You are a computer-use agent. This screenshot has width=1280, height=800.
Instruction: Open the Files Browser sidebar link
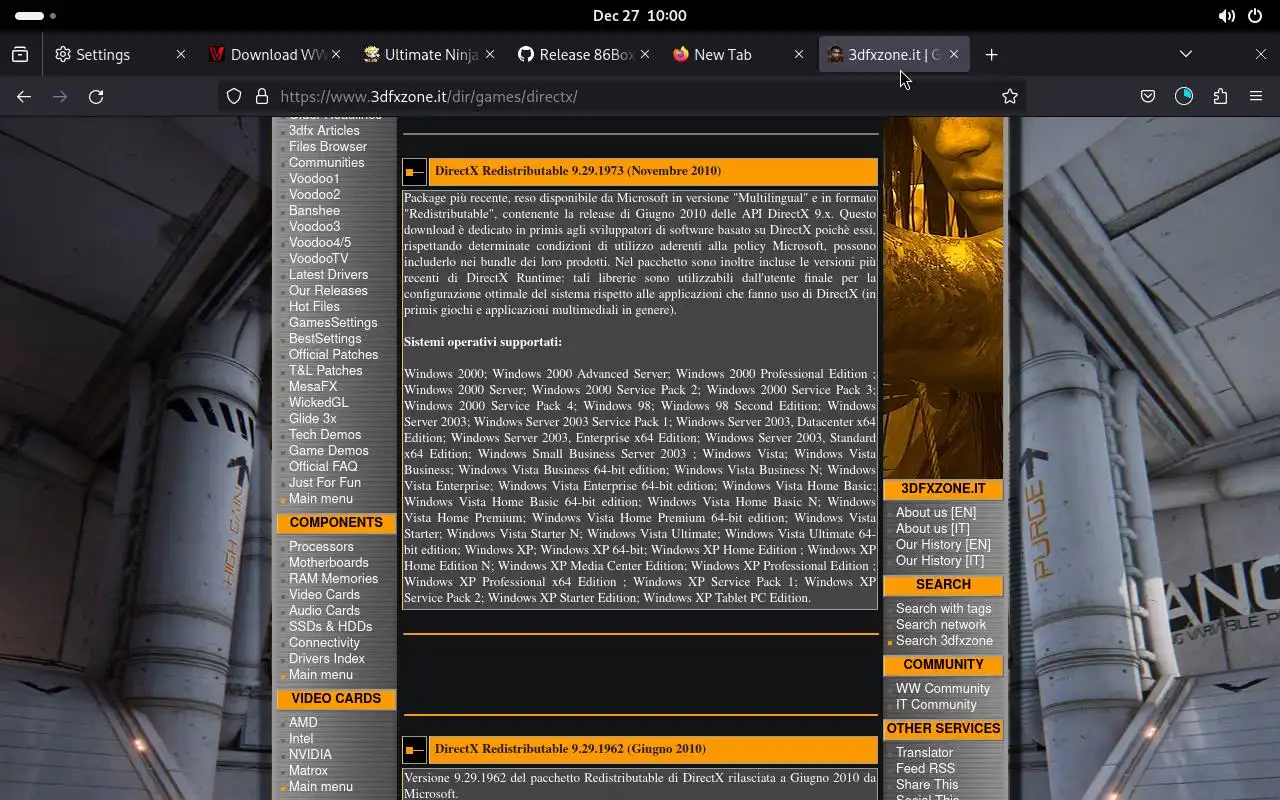328,147
